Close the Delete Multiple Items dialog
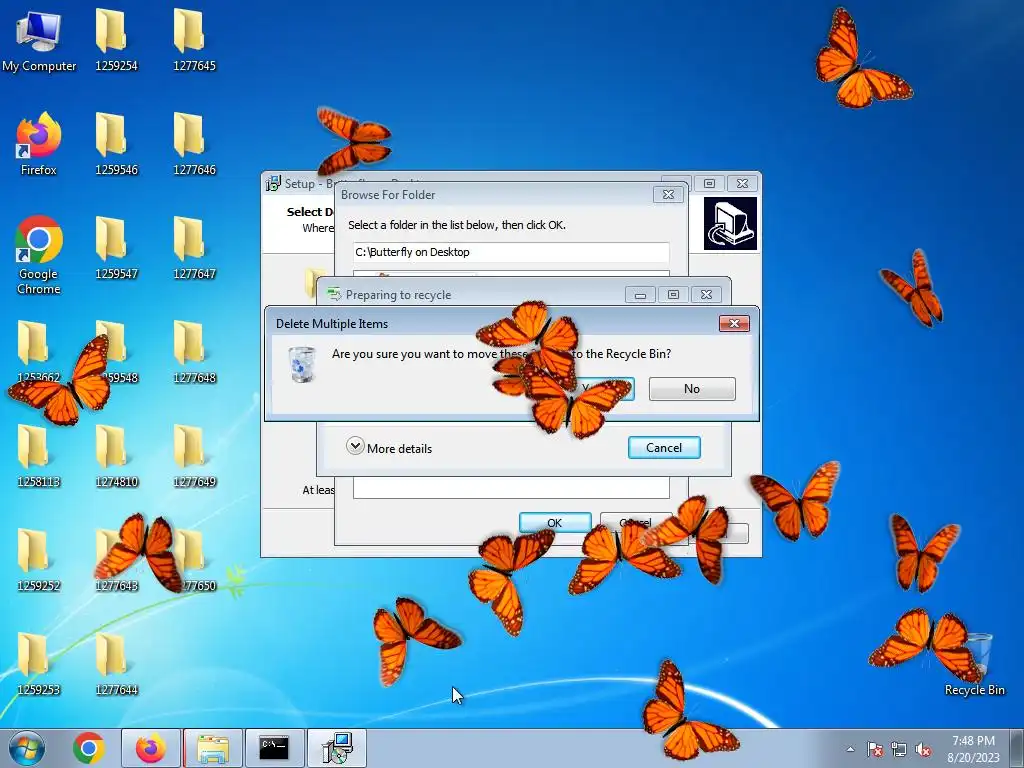The height and width of the screenshot is (768, 1024). tap(734, 324)
